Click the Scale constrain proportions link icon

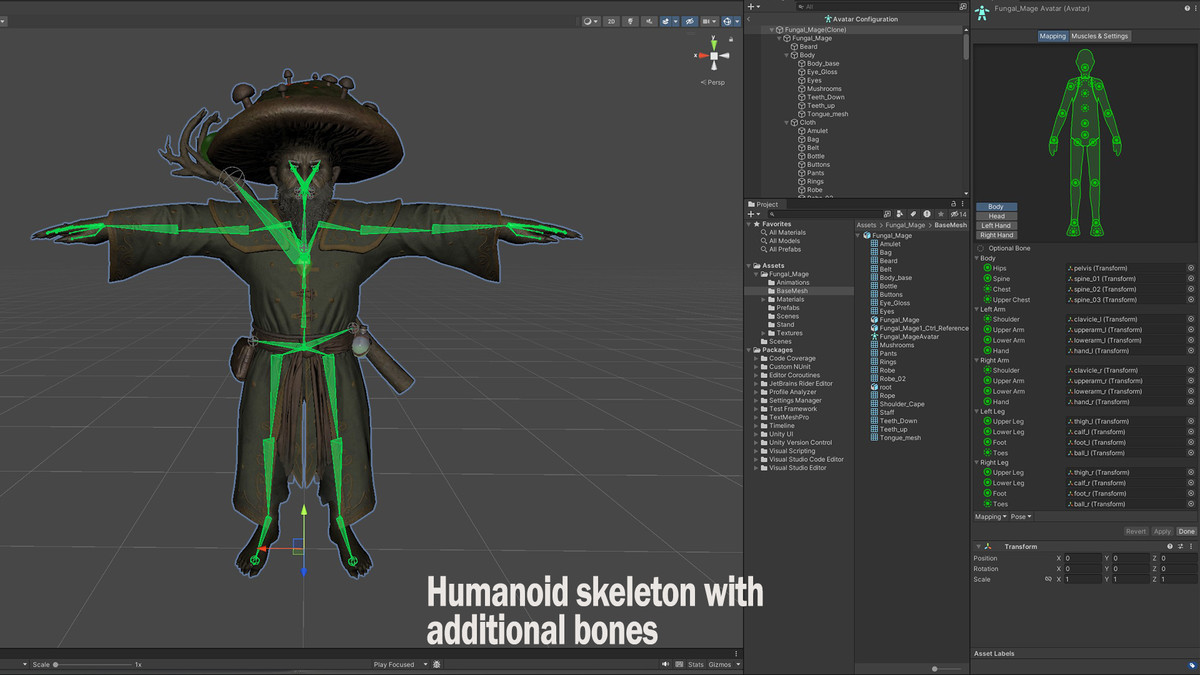coord(1048,579)
